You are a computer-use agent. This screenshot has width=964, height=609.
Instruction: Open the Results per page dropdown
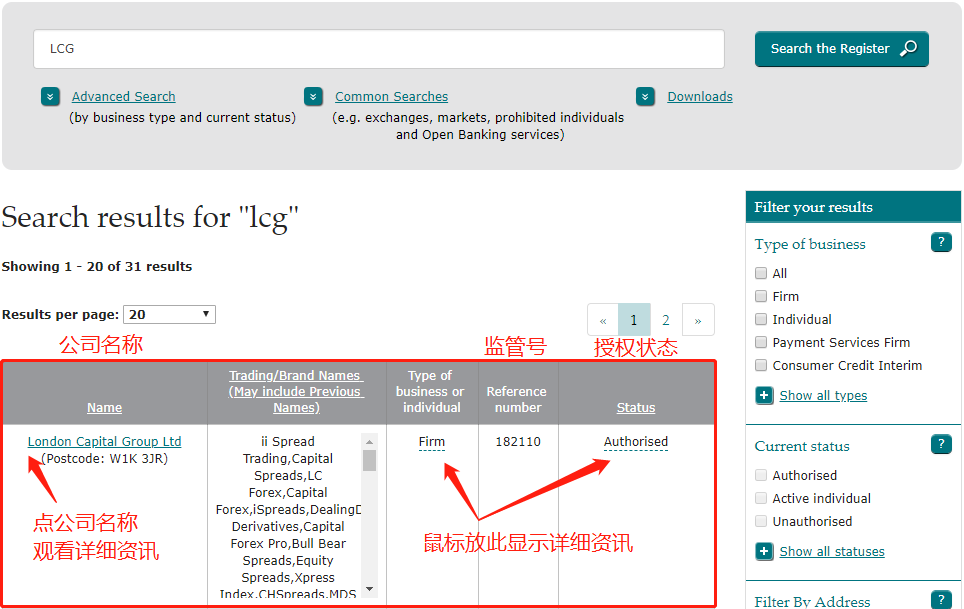(x=169, y=314)
